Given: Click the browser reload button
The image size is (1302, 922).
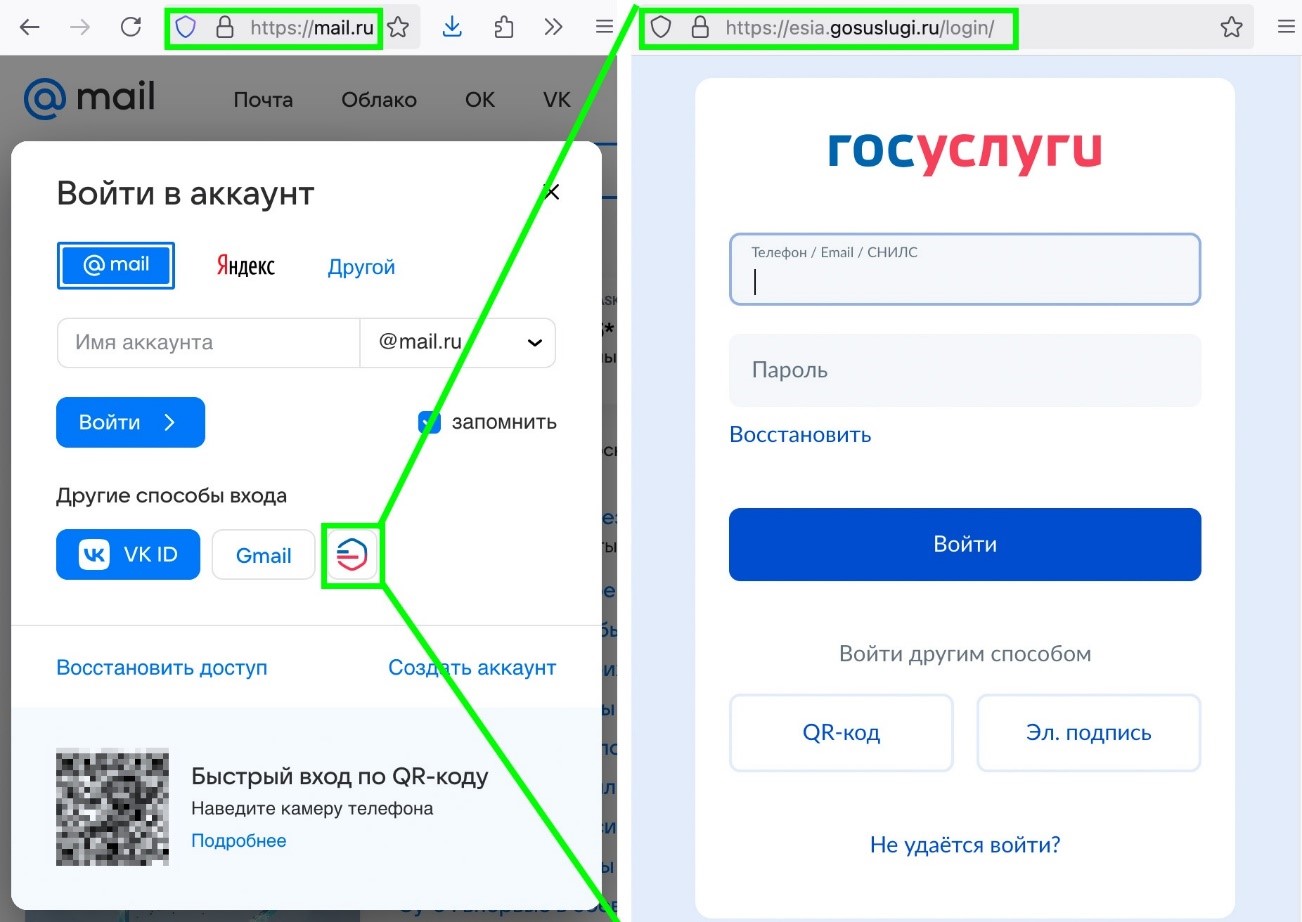Looking at the screenshot, I should pyautogui.click(x=131, y=27).
